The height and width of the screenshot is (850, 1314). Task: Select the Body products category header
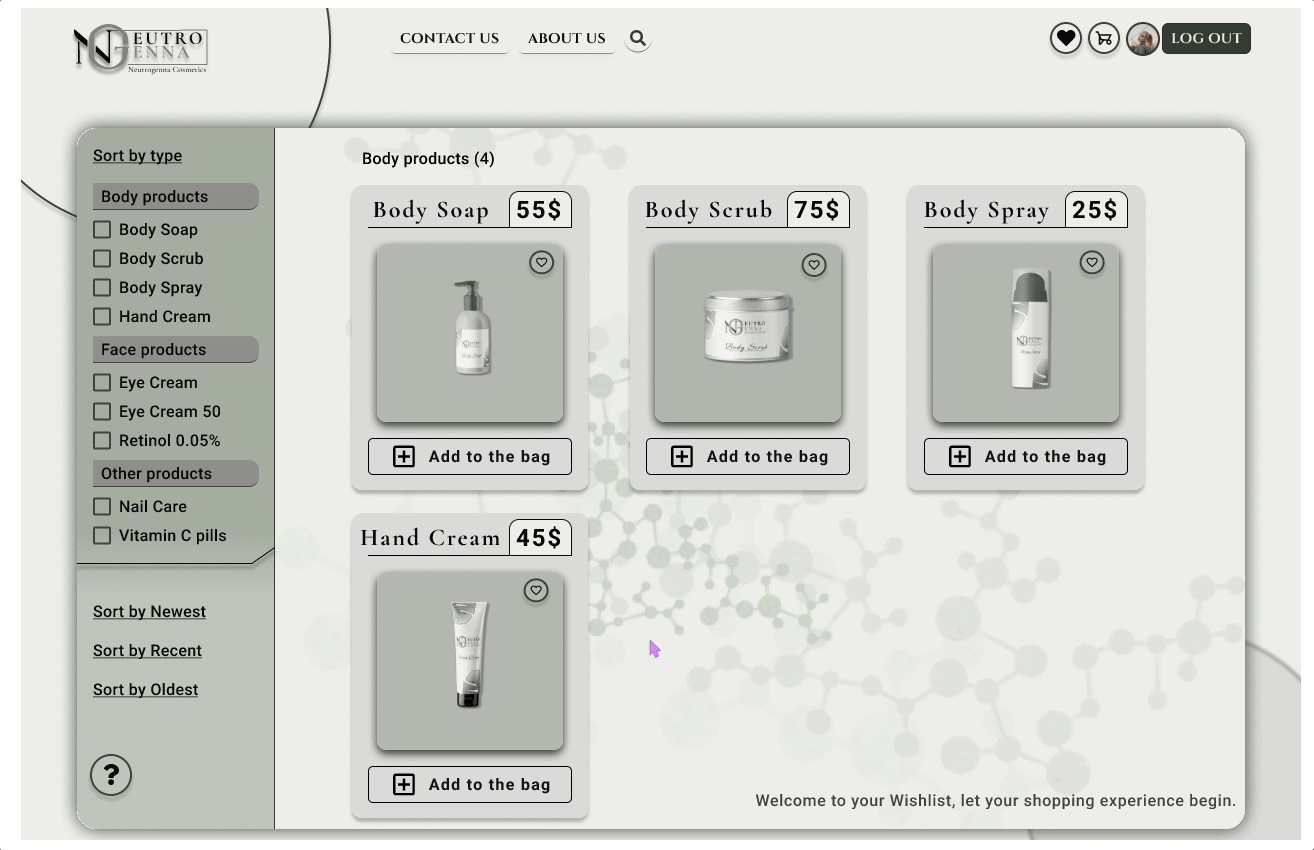coord(176,197)
